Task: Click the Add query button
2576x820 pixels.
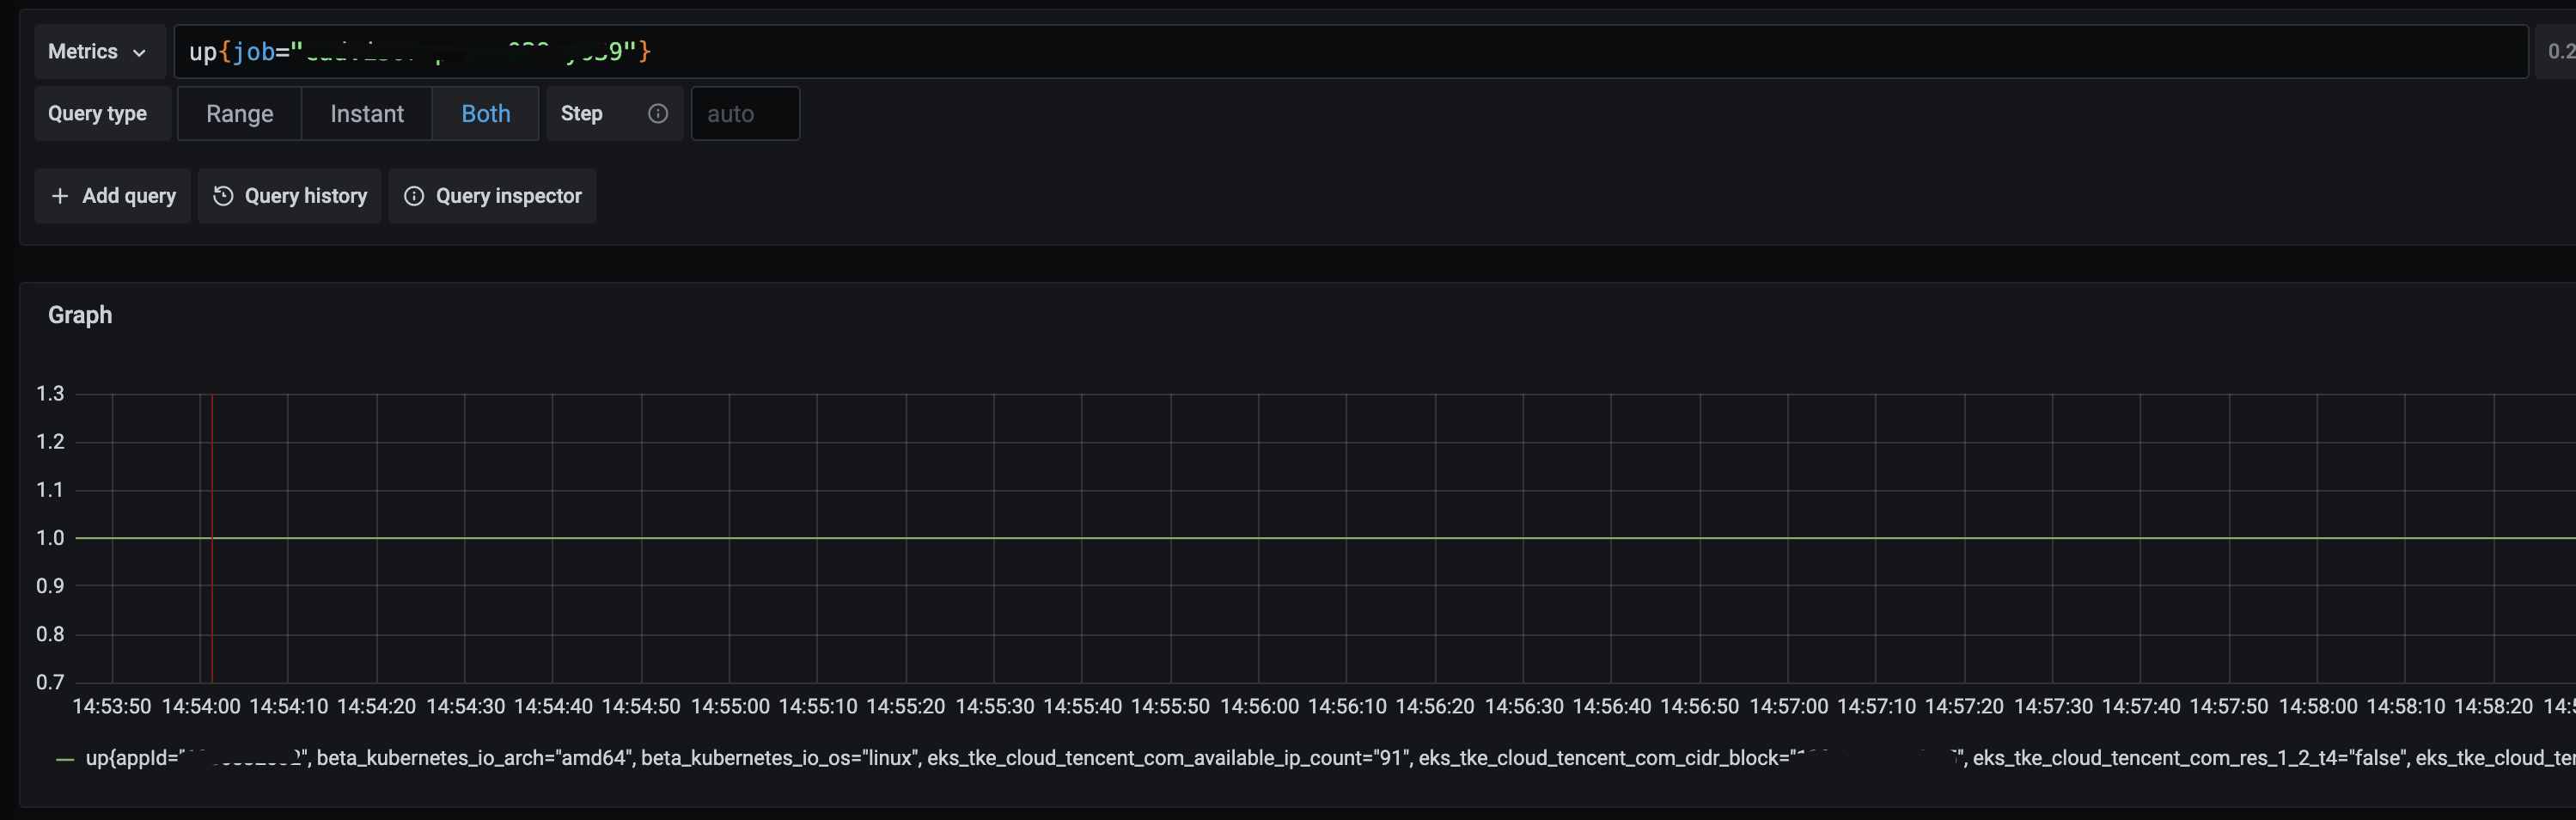Action: [x=112, y=195]
